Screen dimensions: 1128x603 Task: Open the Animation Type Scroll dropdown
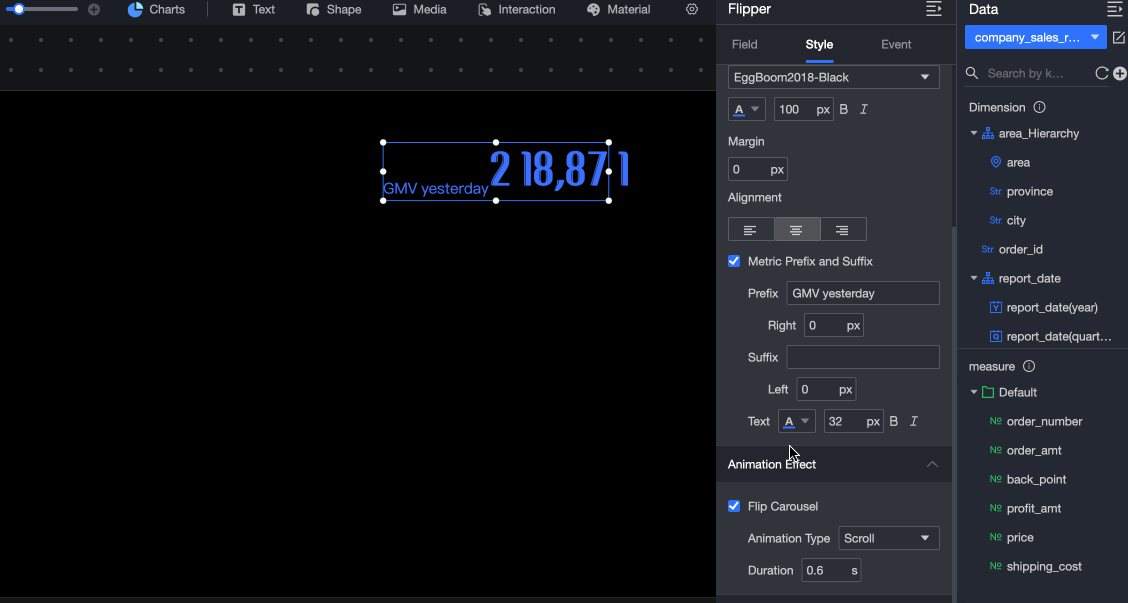click(x=888, y=538)
